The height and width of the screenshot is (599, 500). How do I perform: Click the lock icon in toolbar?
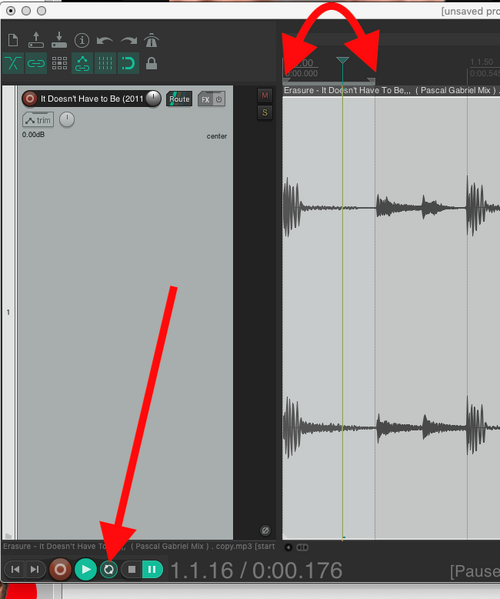tap(152, 63)
